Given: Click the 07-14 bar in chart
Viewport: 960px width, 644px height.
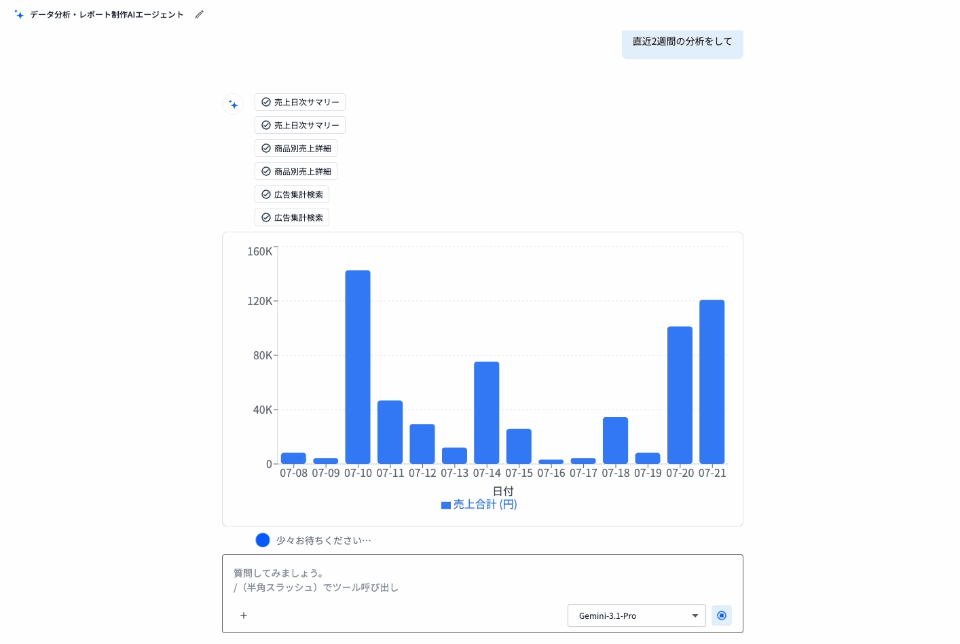Looking at the screenshot, I should tap(487, 413).
